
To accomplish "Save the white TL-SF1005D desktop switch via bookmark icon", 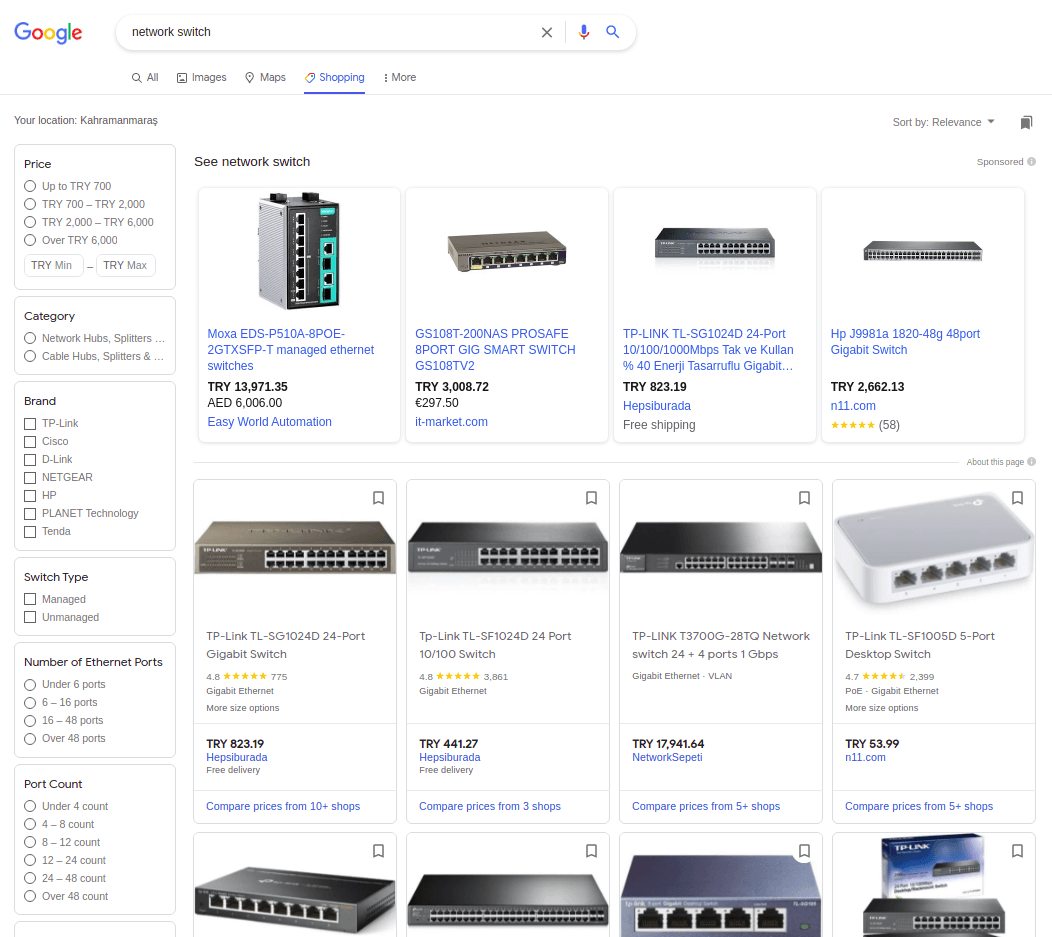I will coord(1017,497).
